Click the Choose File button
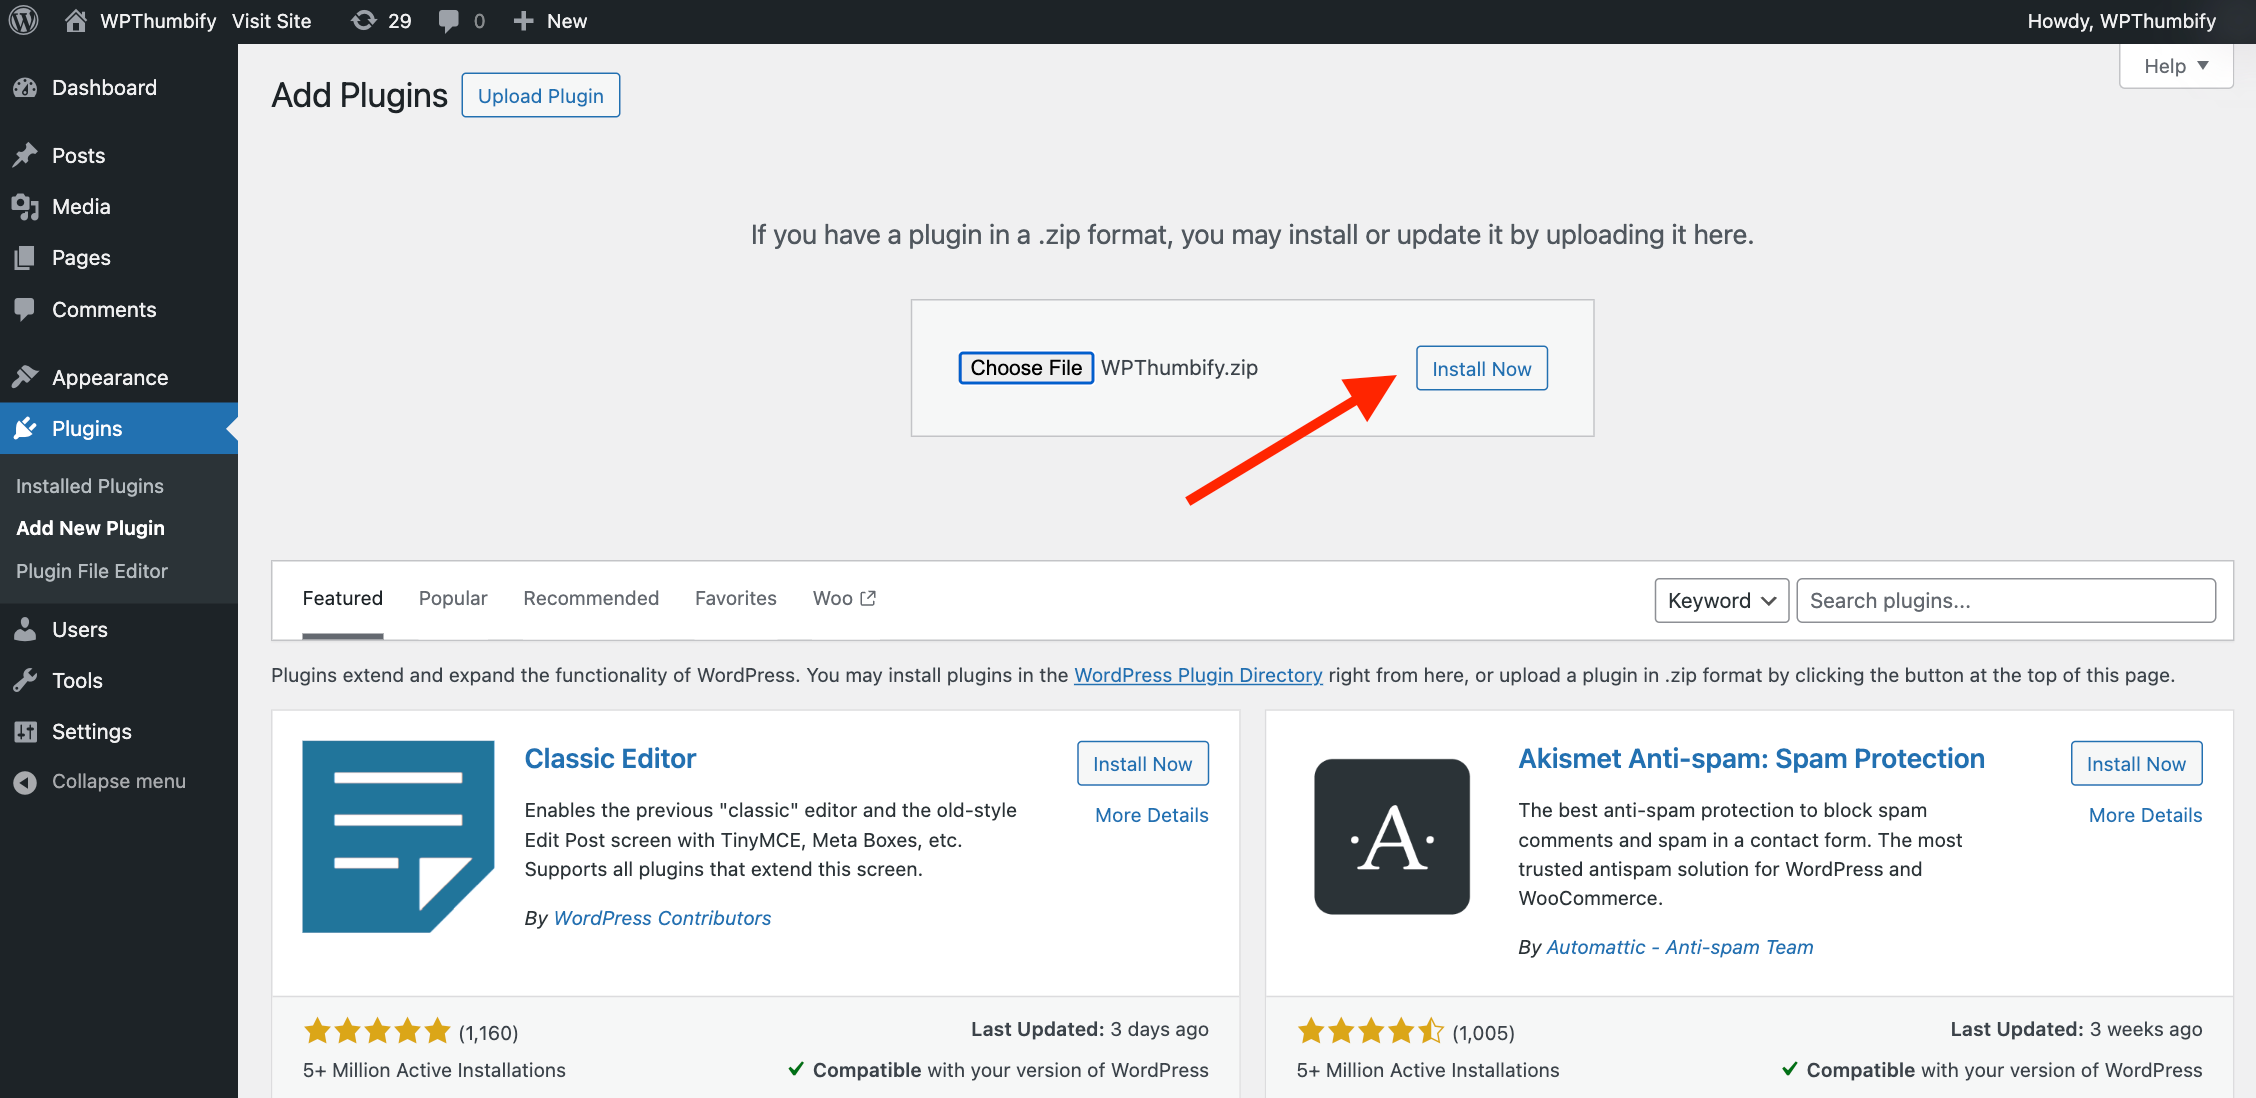The height and width of the screenshot is (1098, 2256). coord(1026,368)
